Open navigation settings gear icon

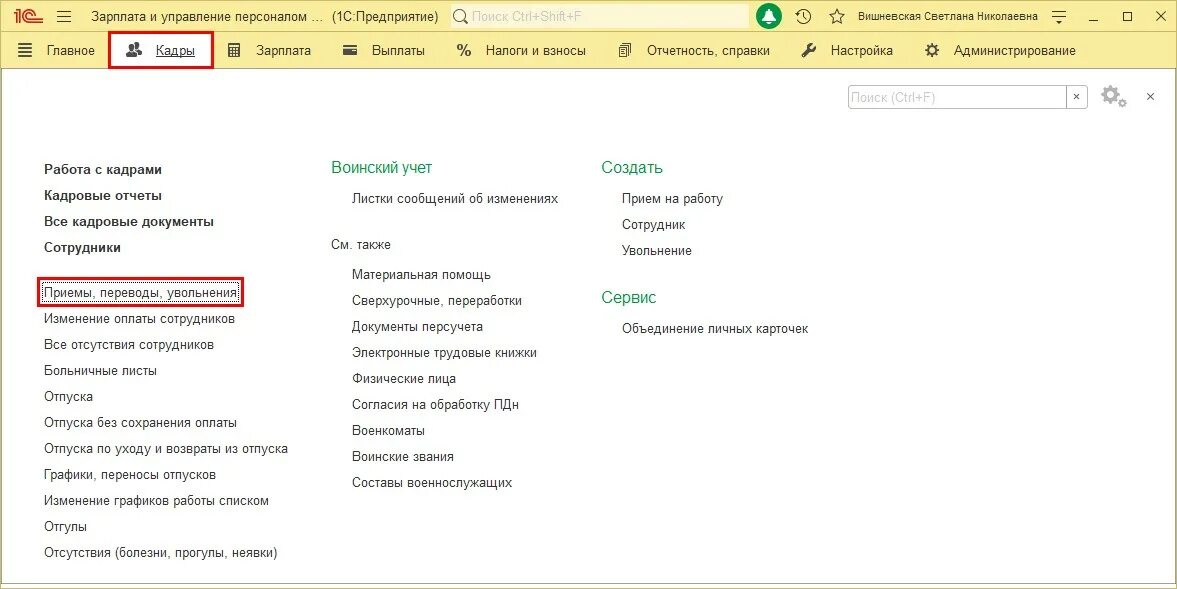(x=1113, y=97)
